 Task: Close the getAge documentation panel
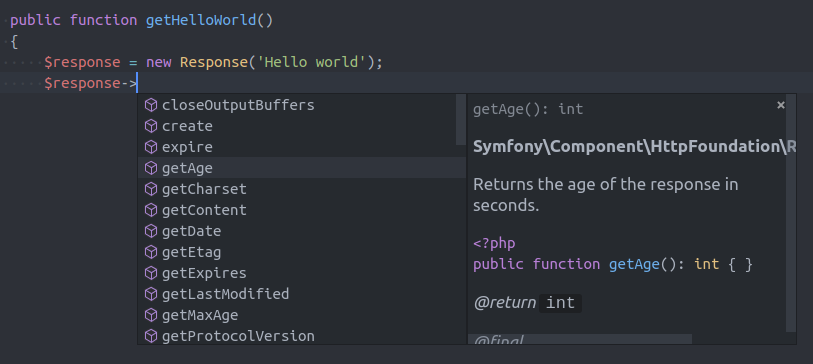780,105
